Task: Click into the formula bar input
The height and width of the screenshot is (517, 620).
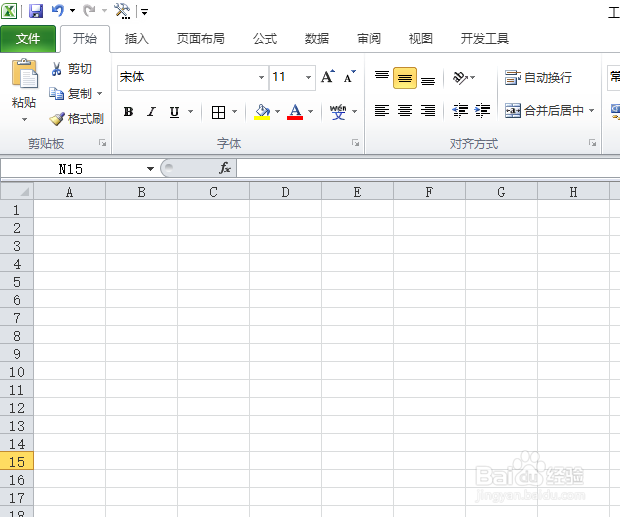Action: (x=428, y=168)
